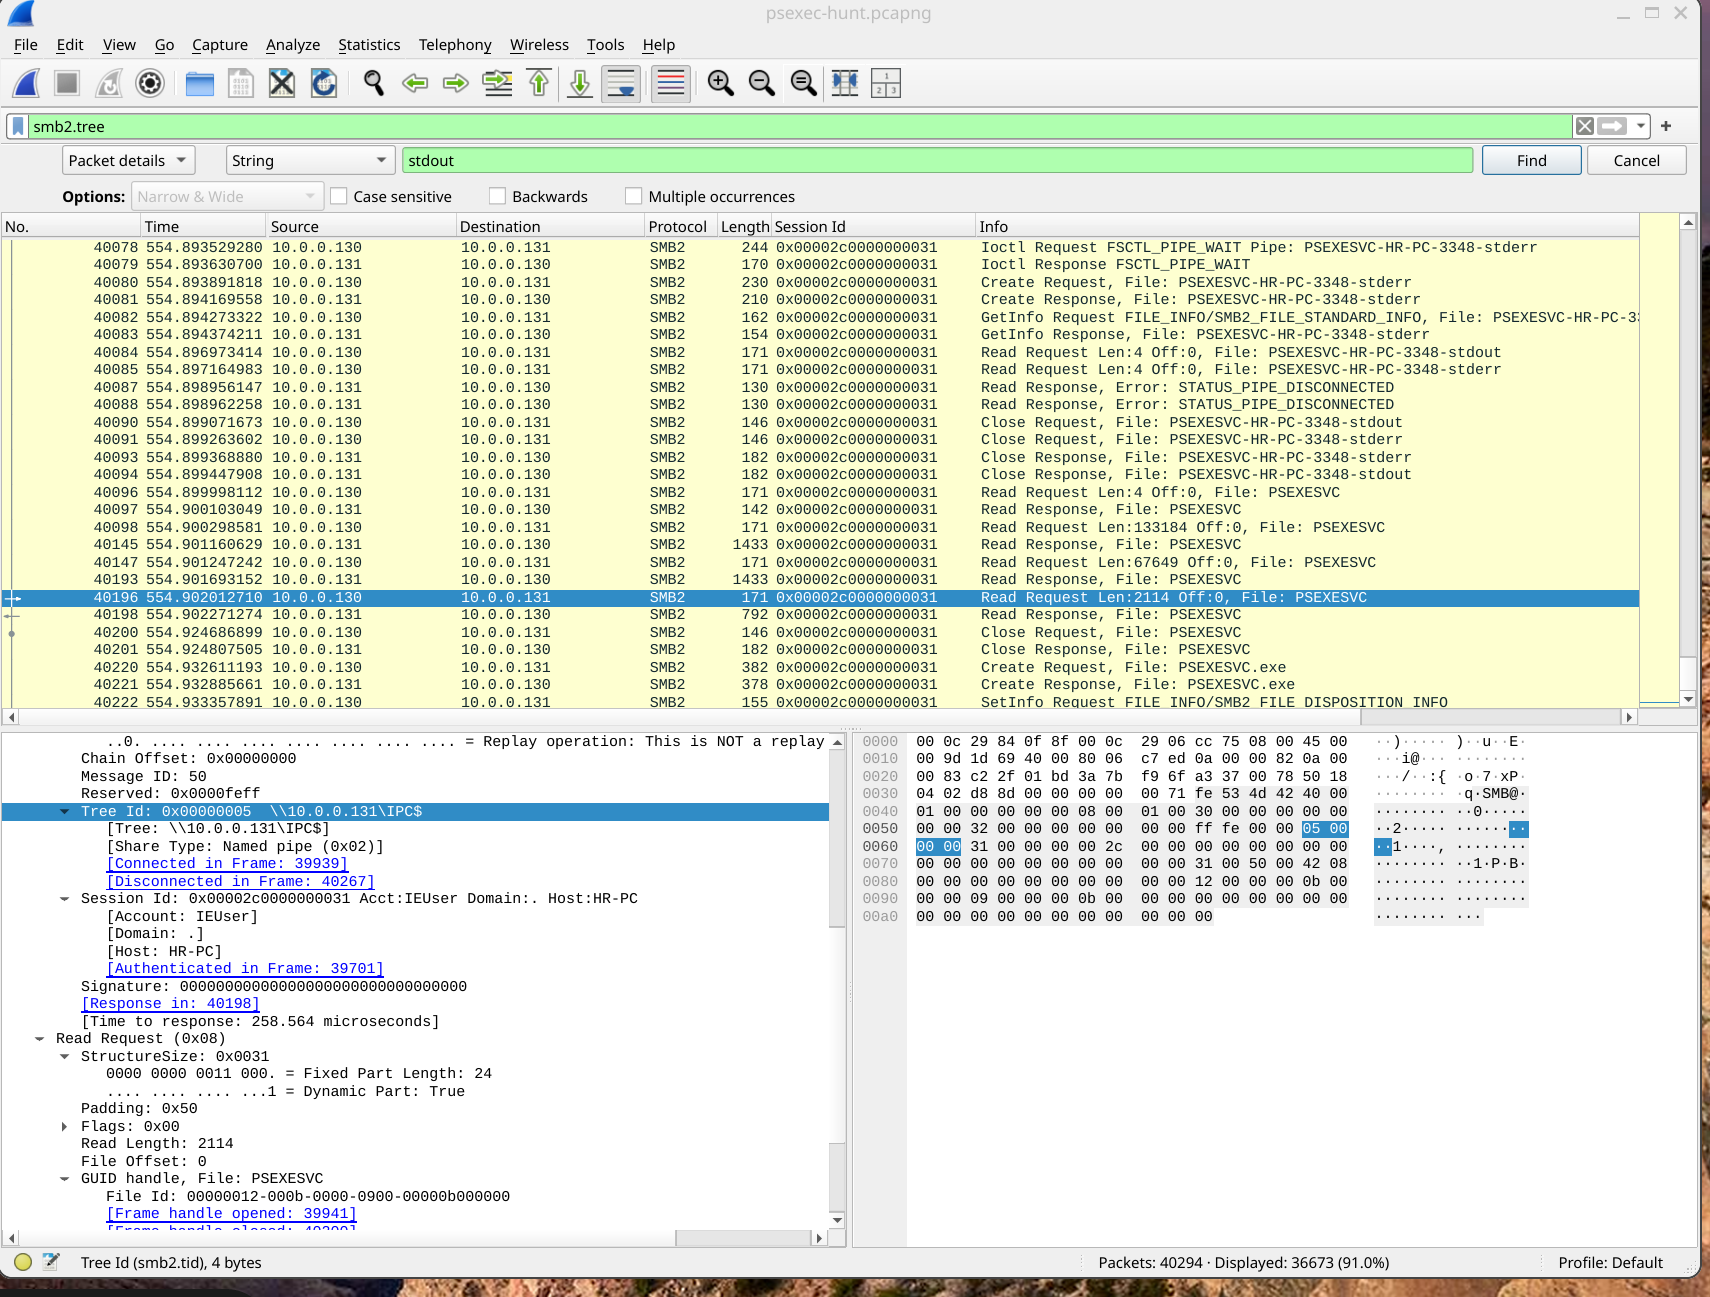Check the Backwards search option
This screenshot has height=1297, width=1710.
pyautogui.click(x=497, y=196)
